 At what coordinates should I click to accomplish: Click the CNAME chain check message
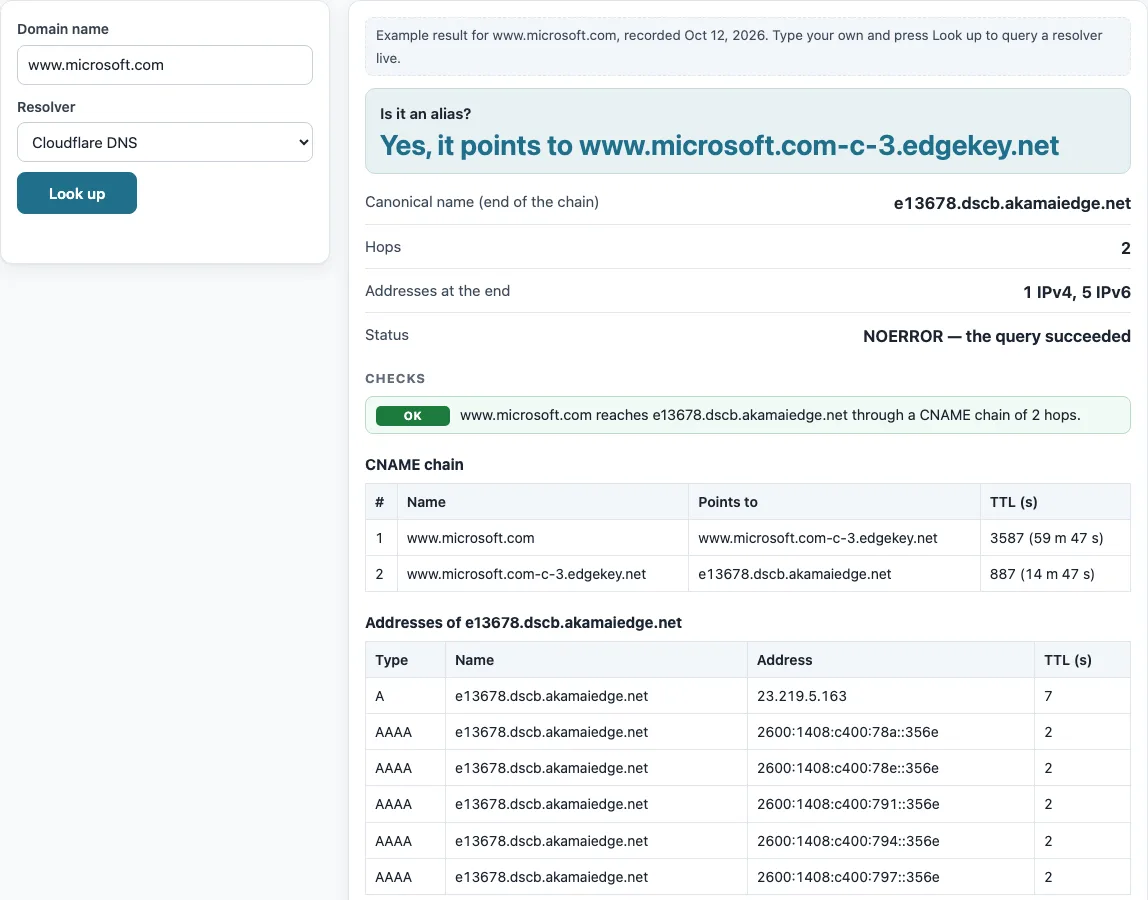(769, 415)
